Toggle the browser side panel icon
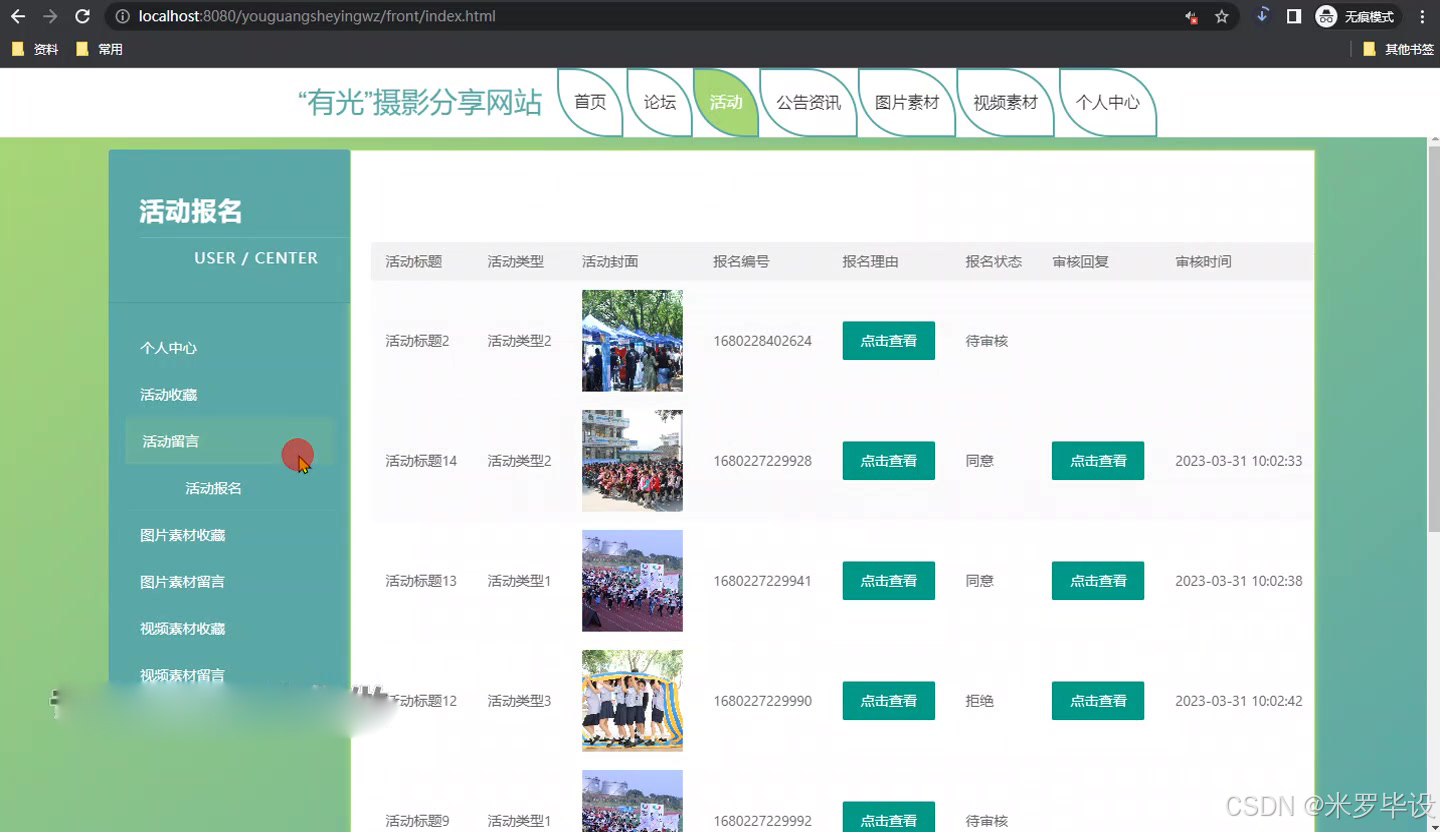 point(1293,16)
